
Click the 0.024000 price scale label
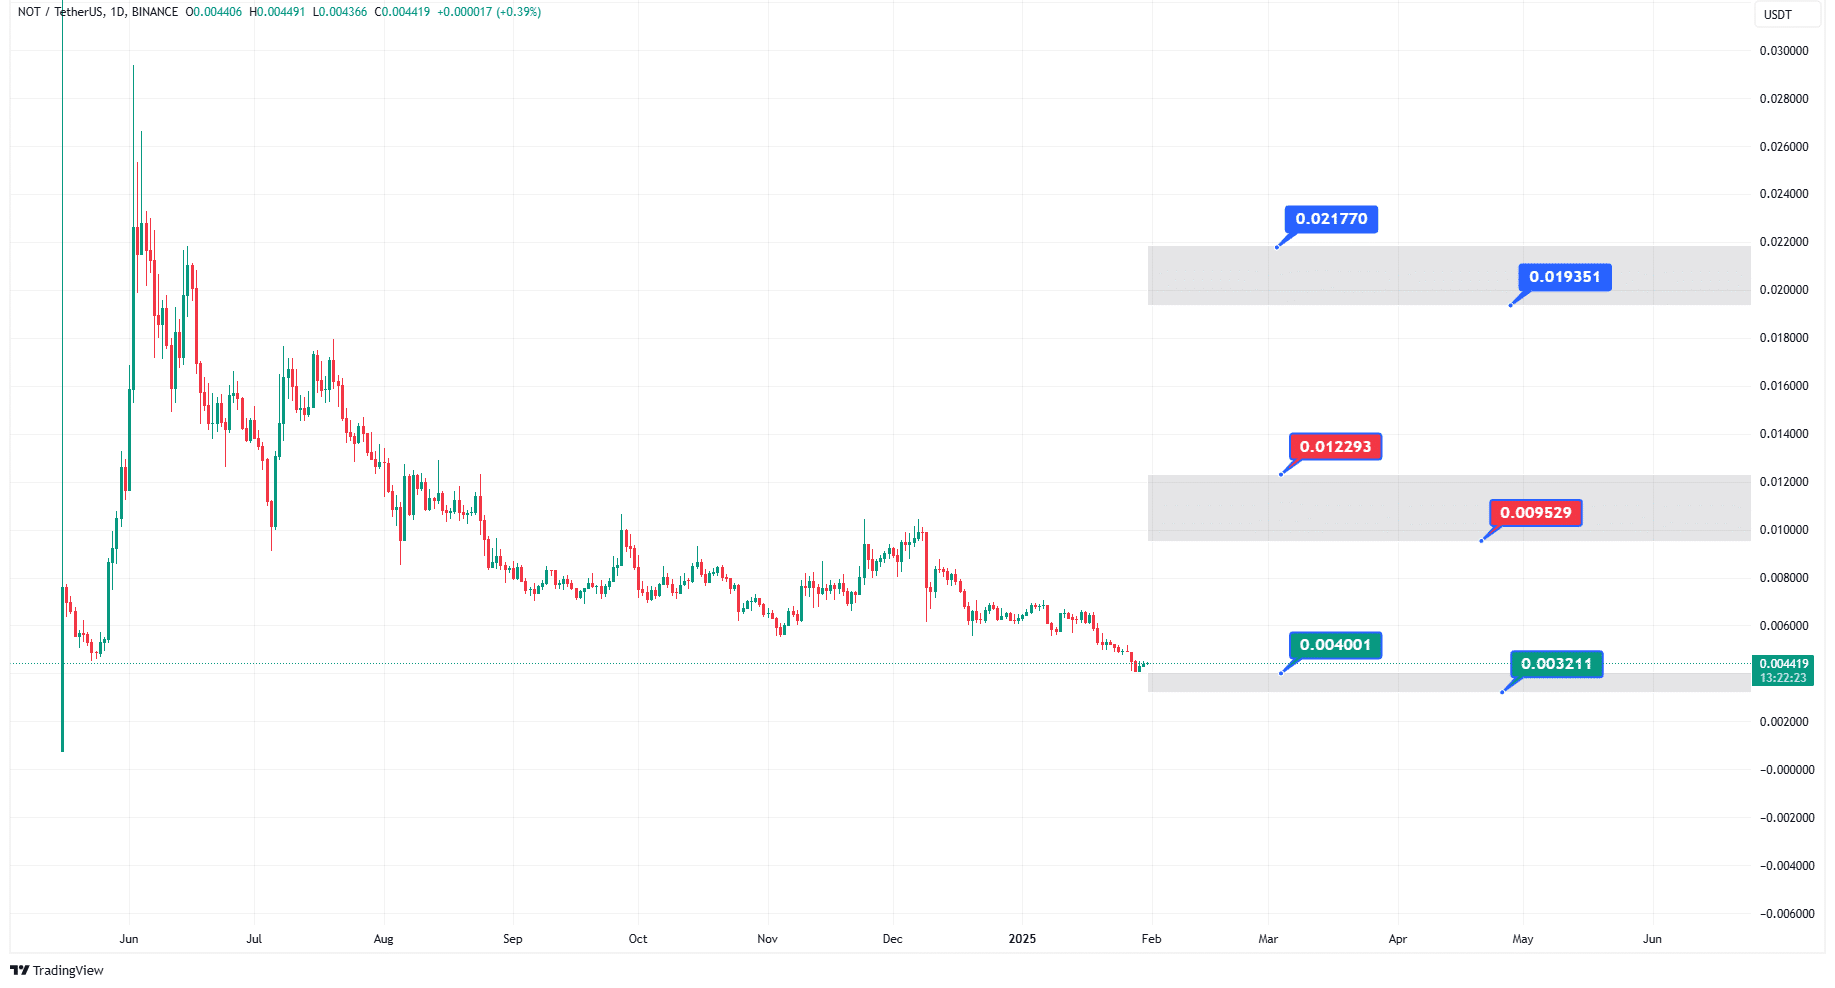pyautogui.click(x=1784, y=194)
